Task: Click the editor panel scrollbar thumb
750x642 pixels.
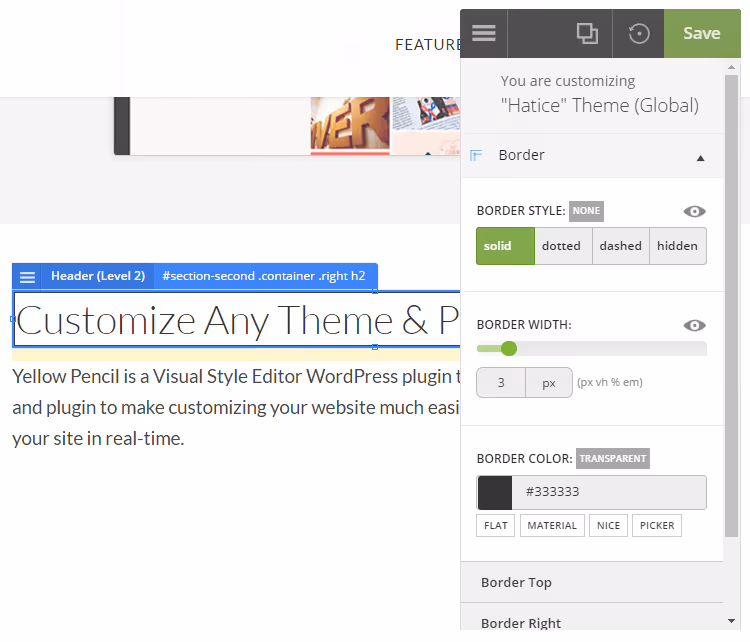Action: coord(731,306)
